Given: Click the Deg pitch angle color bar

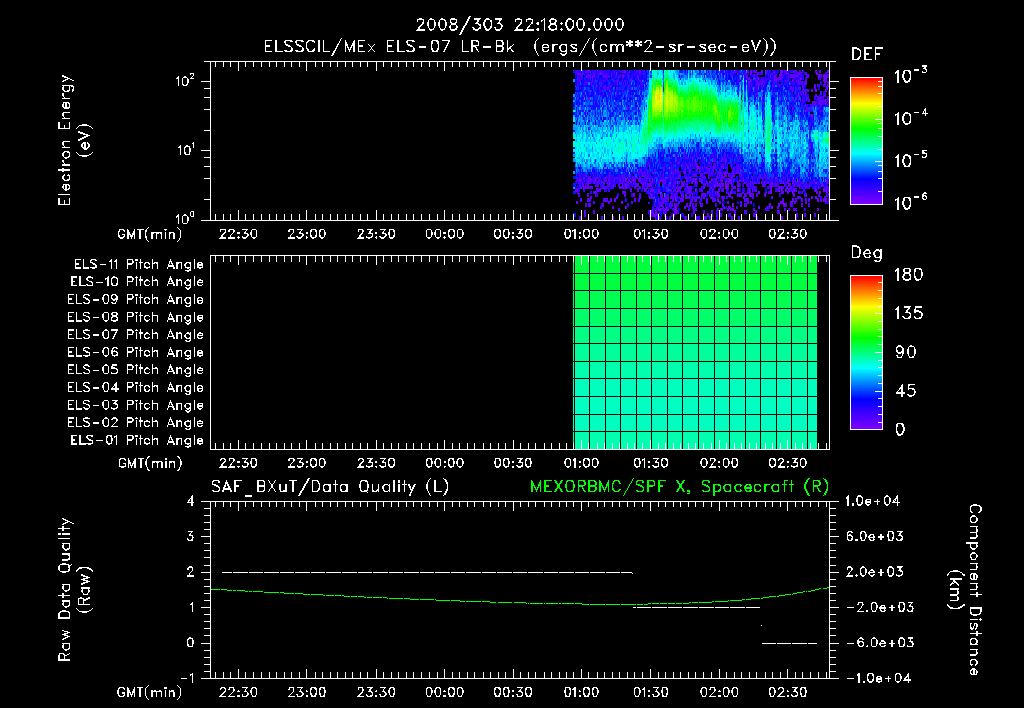Looking at the screenshot, I should (866, 353).
